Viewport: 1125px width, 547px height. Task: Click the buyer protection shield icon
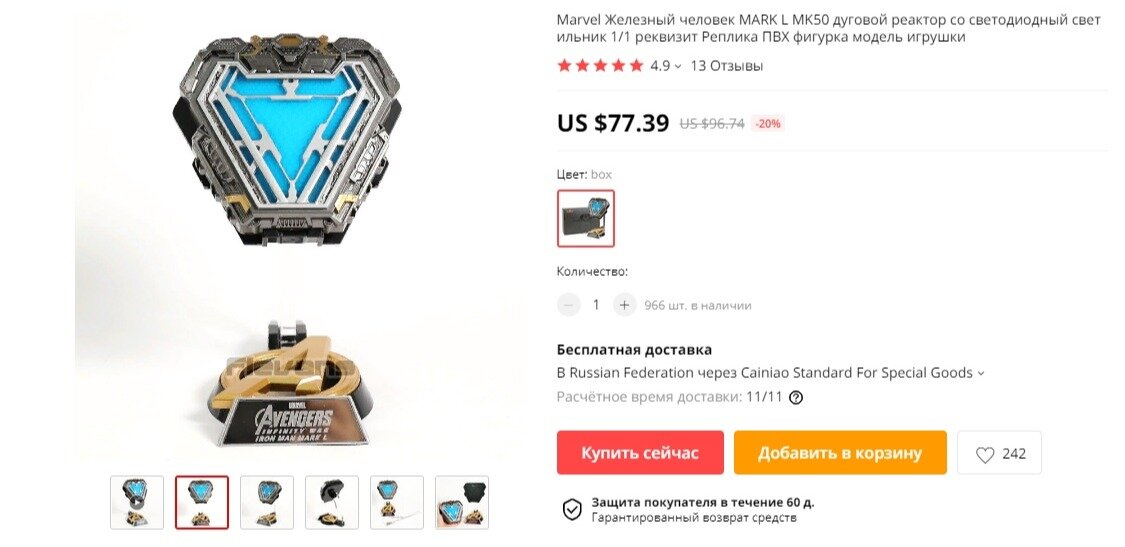(572, 510)
